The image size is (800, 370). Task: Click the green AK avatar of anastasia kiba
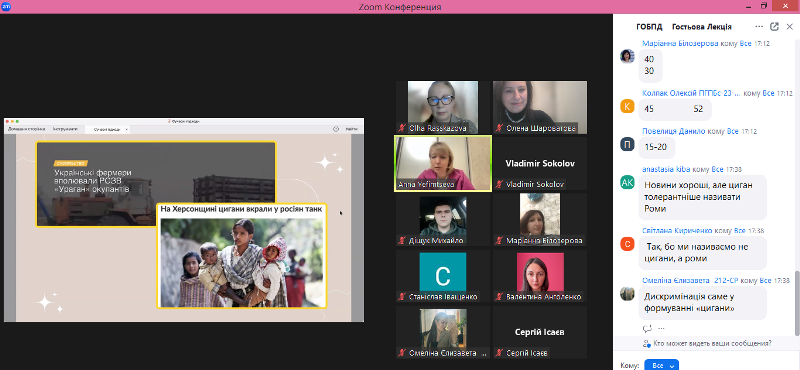coord(627,182)
